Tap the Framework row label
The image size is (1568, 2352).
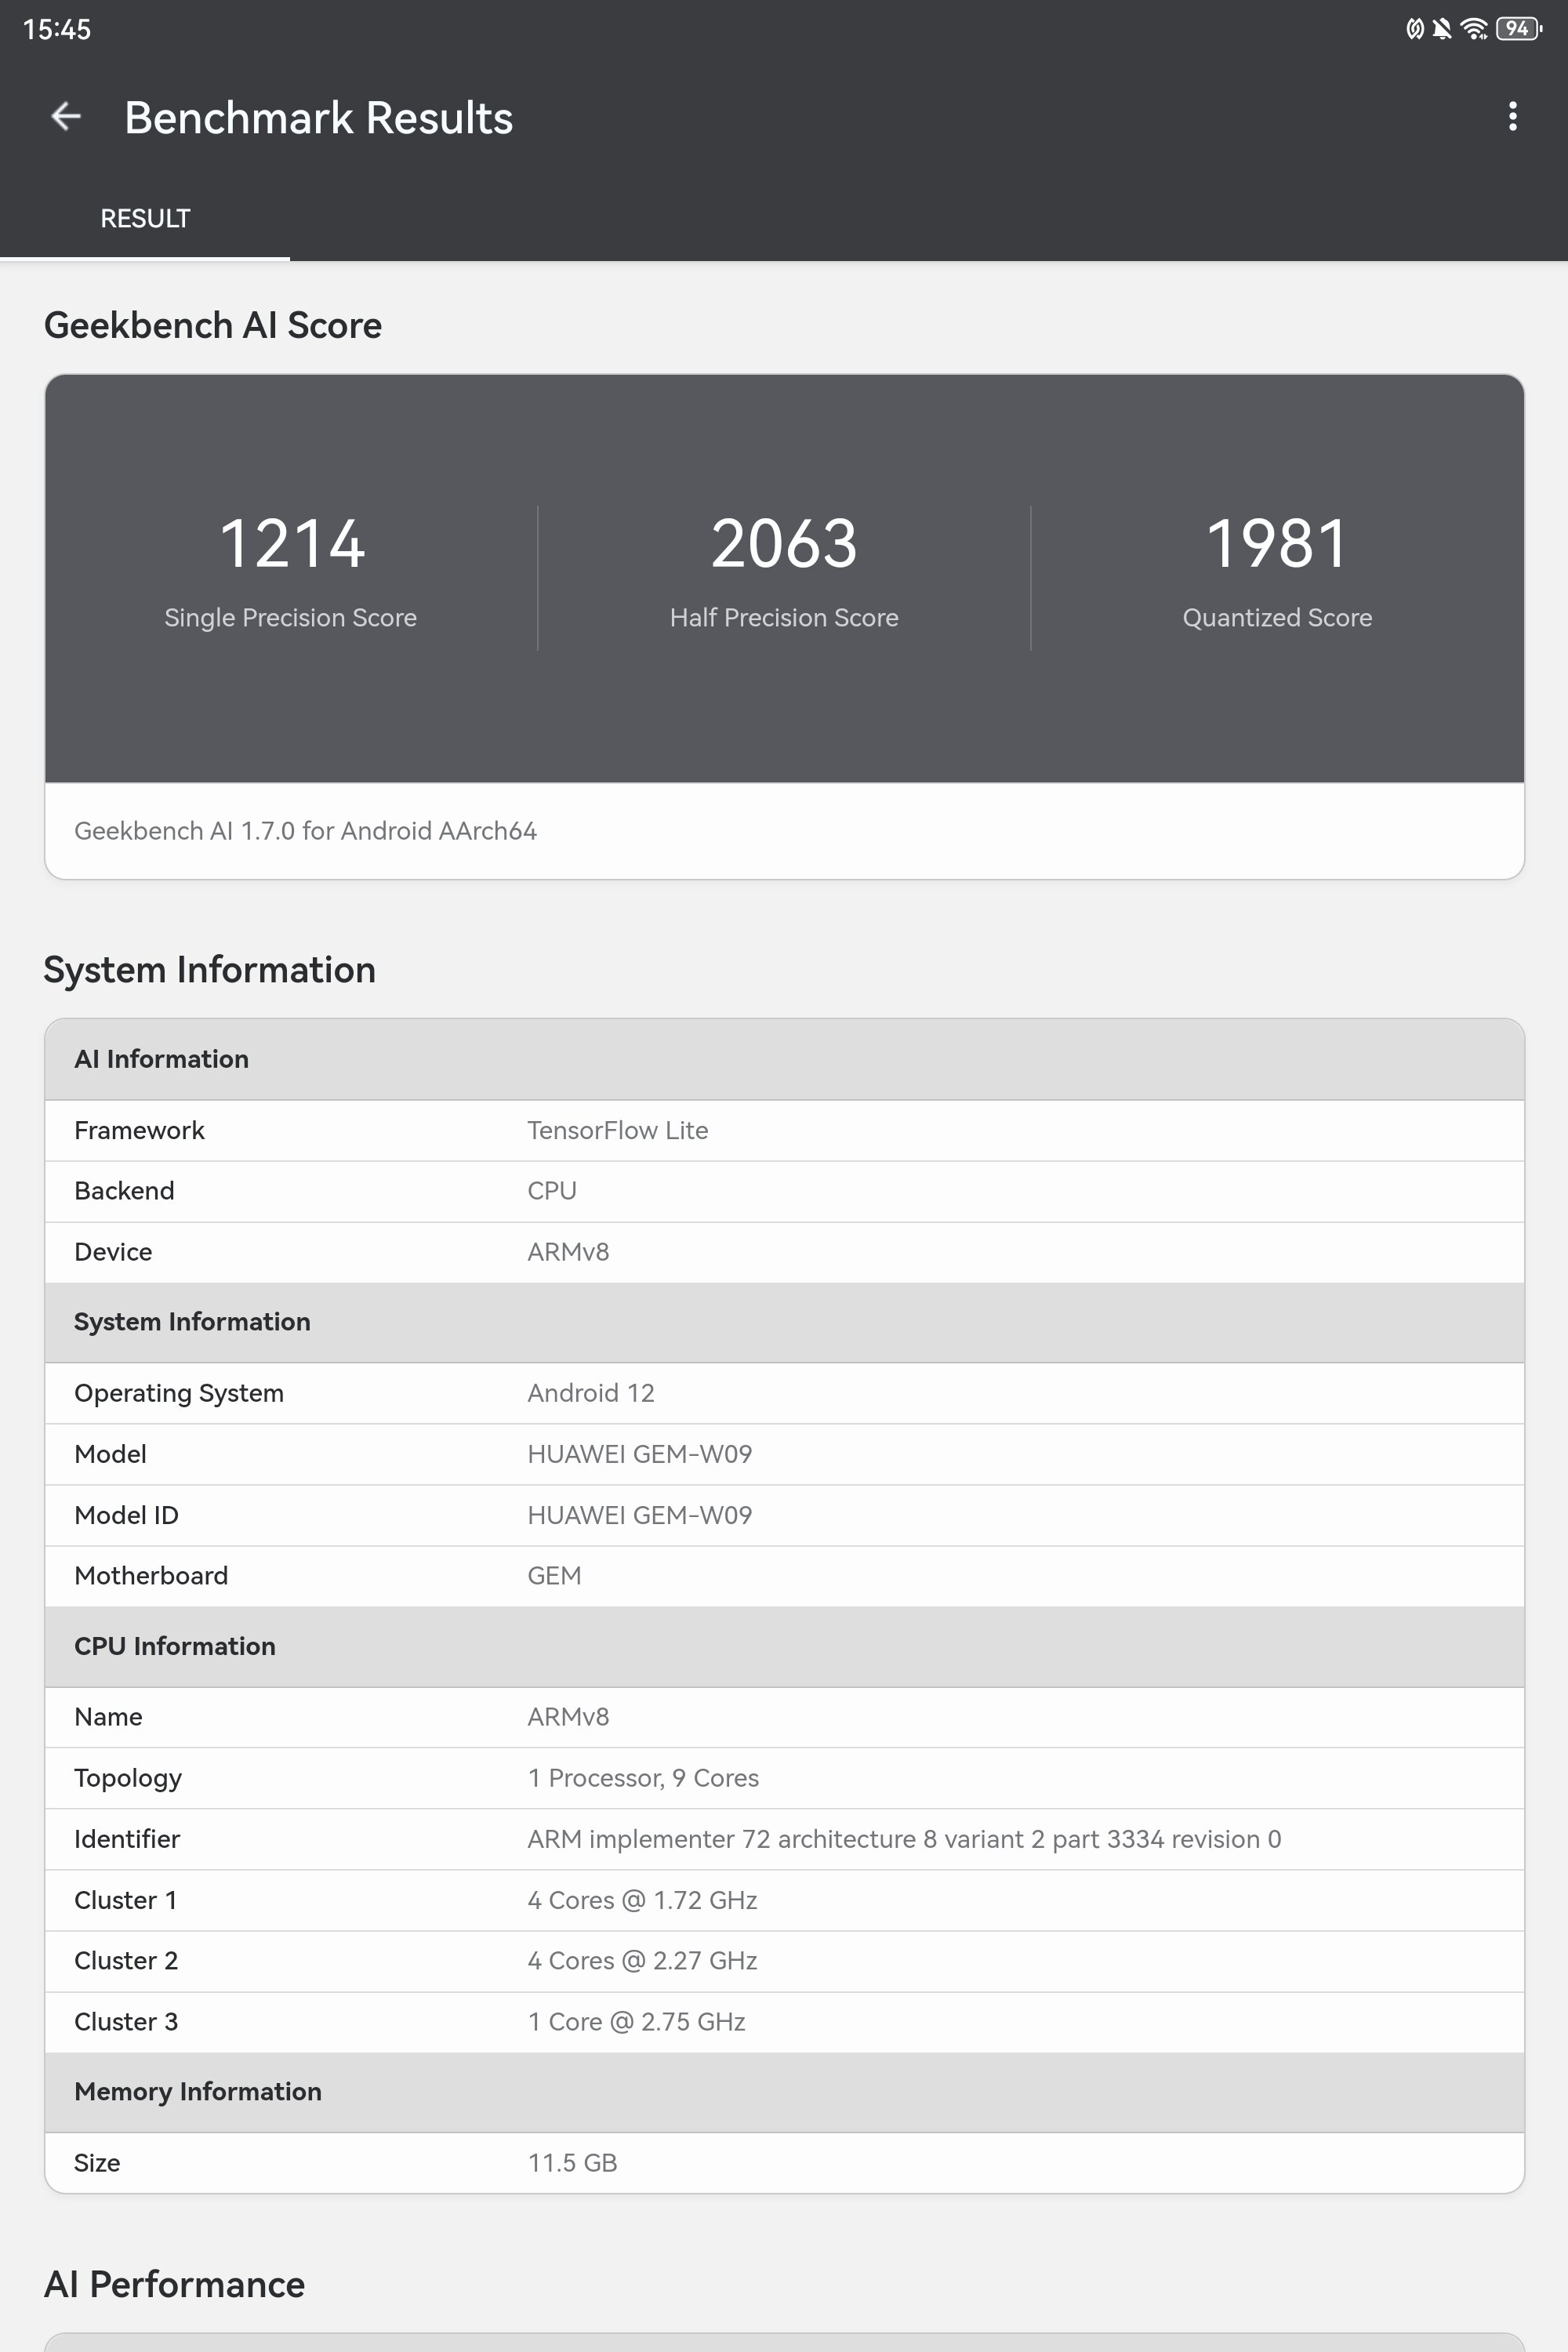139,1131
